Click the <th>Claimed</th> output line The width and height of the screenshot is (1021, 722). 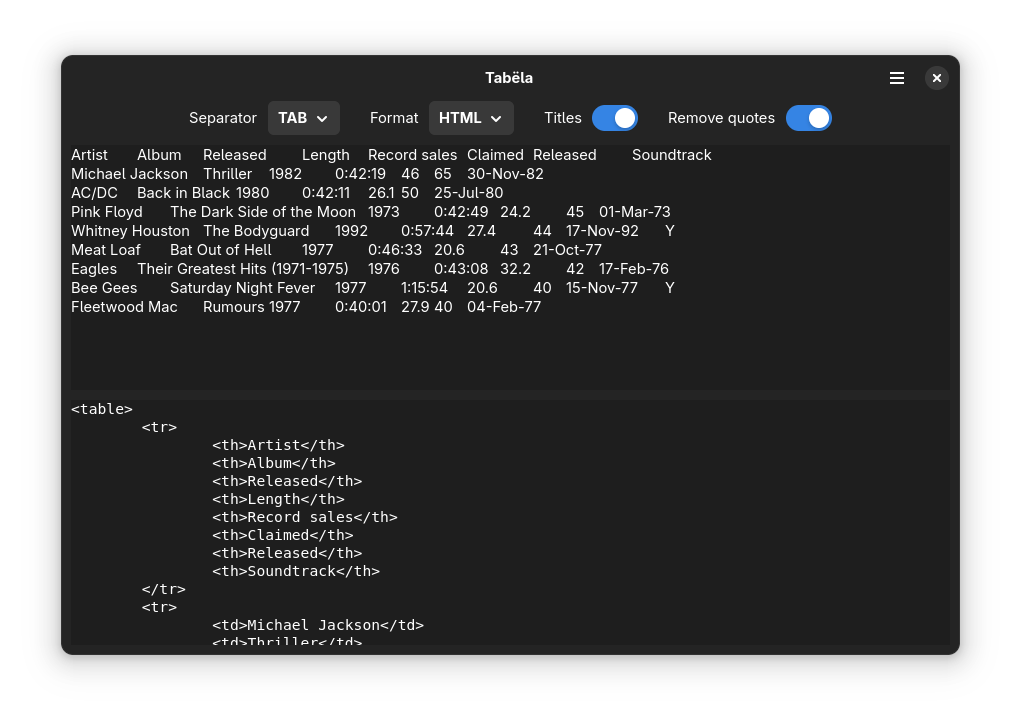283,535
